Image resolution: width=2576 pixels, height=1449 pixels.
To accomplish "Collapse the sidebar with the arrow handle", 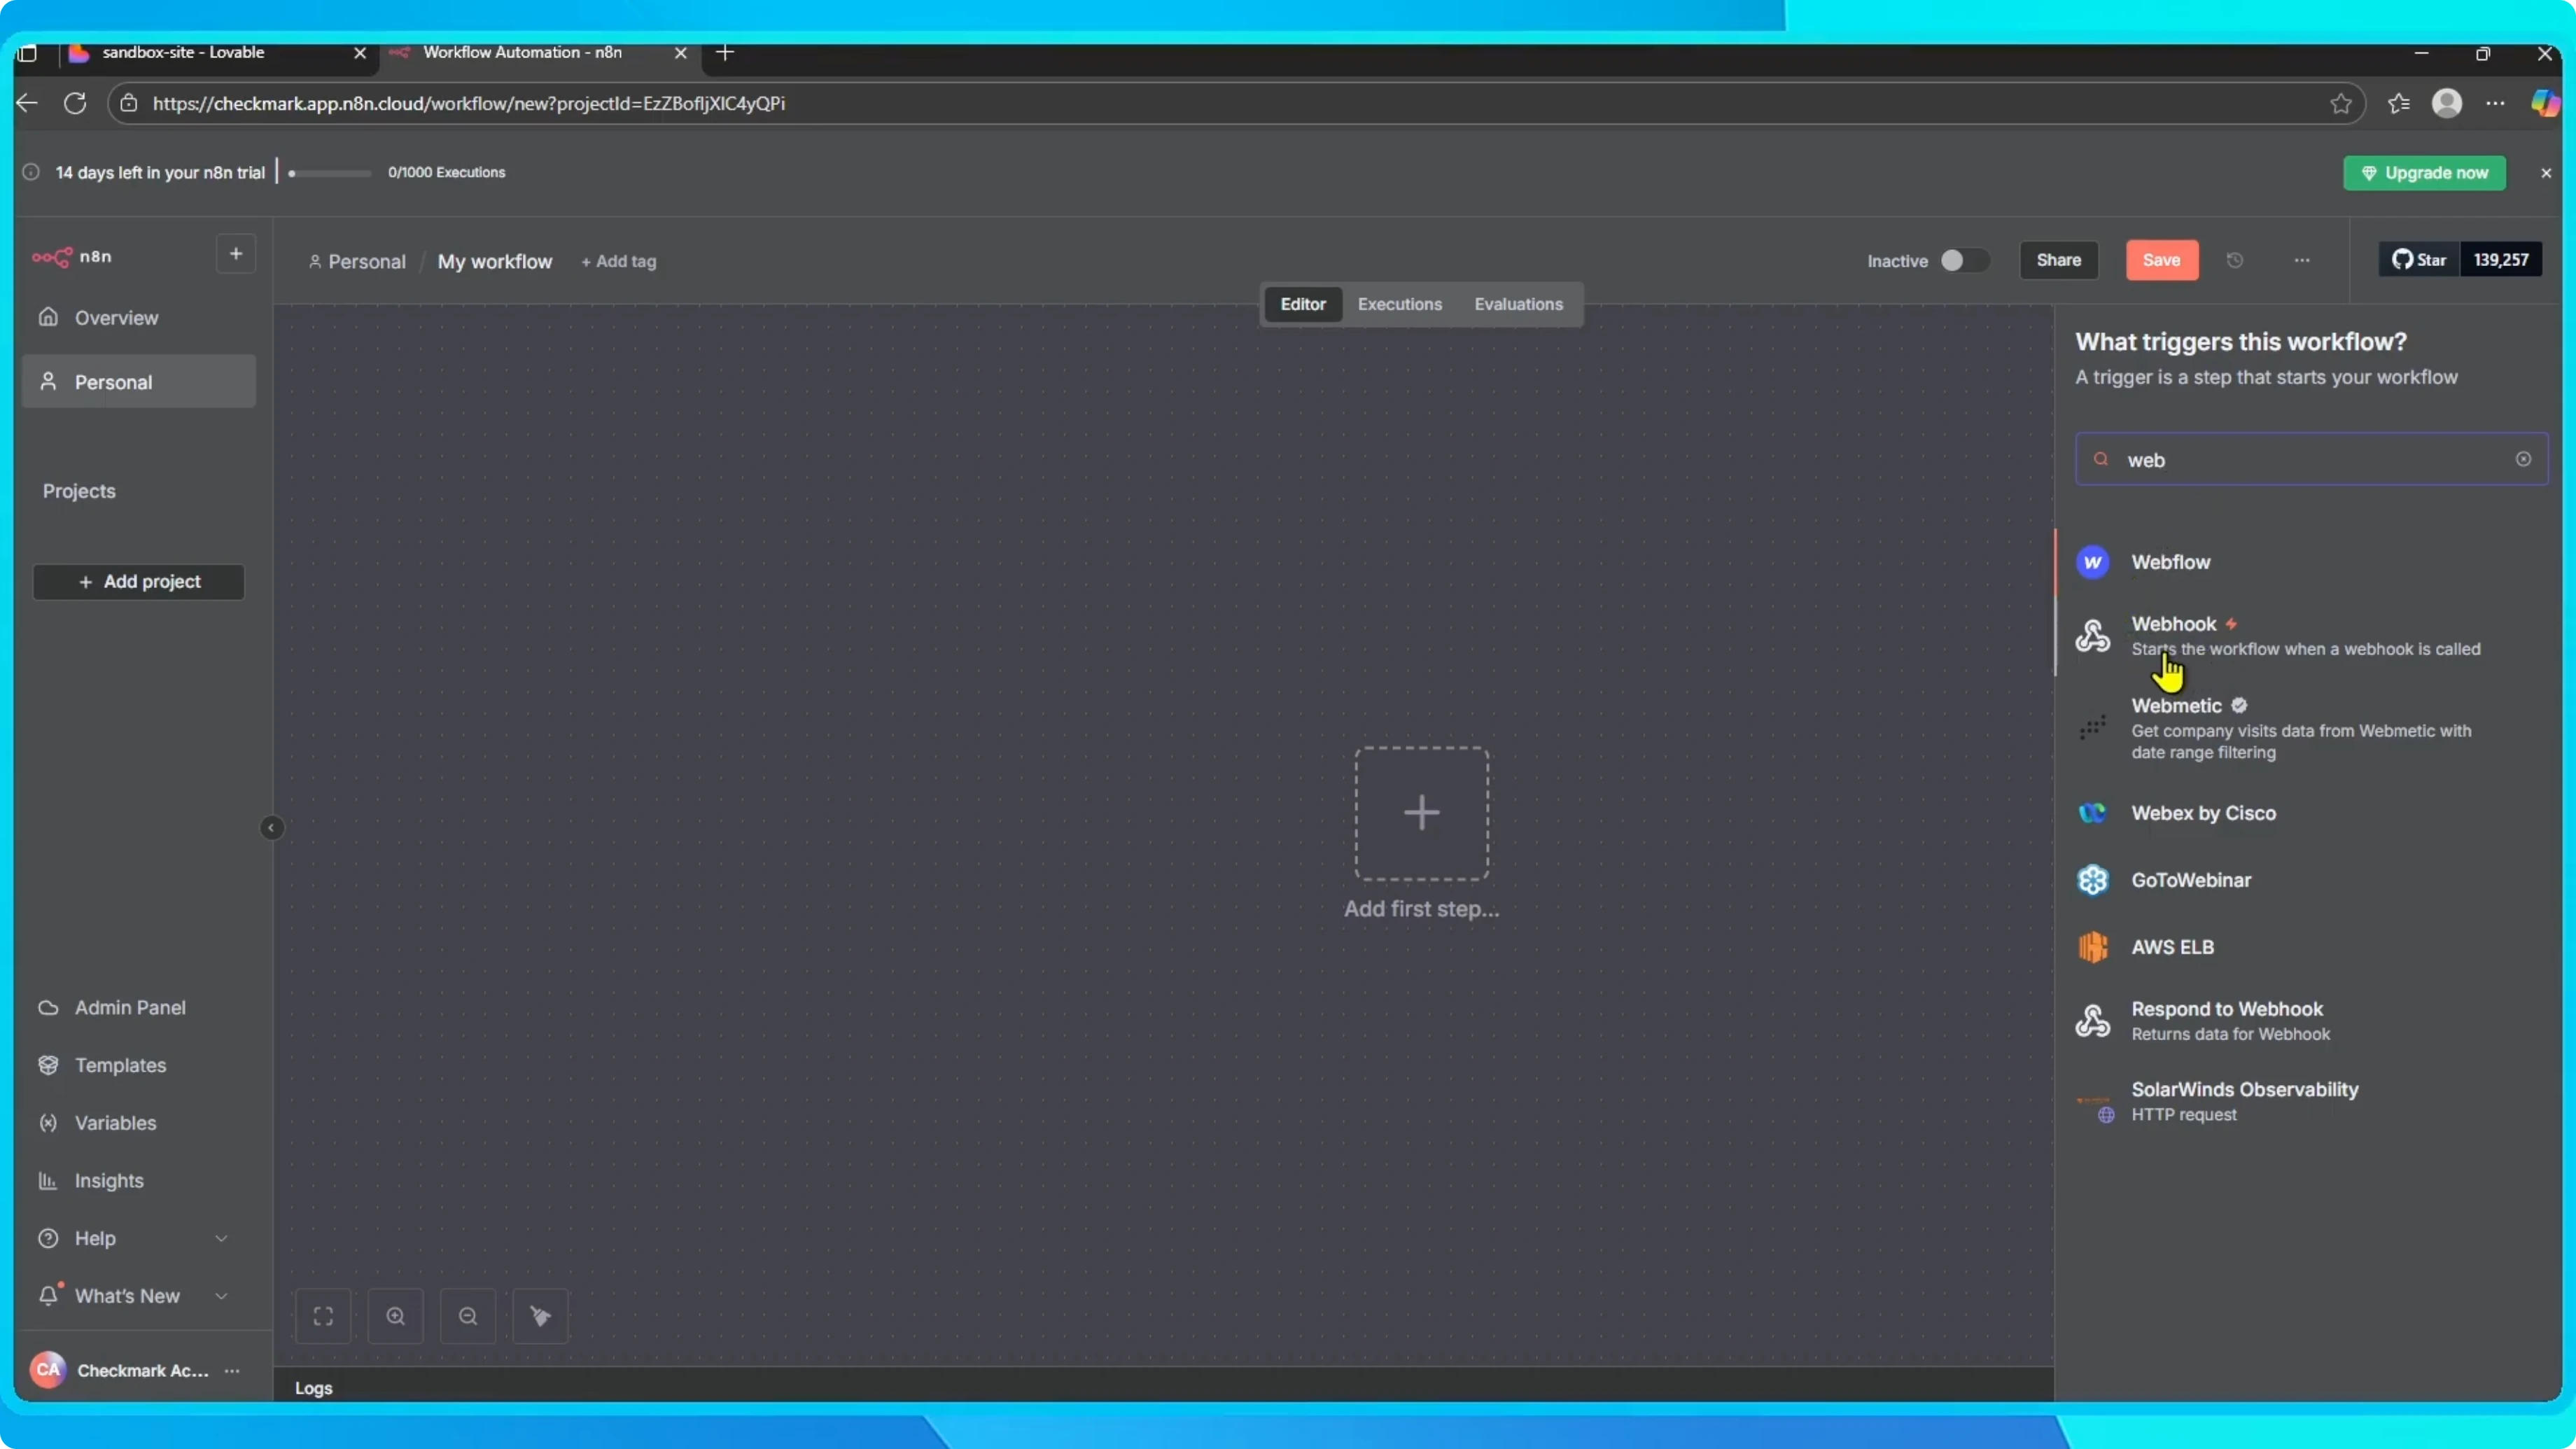I will (271, 828).
